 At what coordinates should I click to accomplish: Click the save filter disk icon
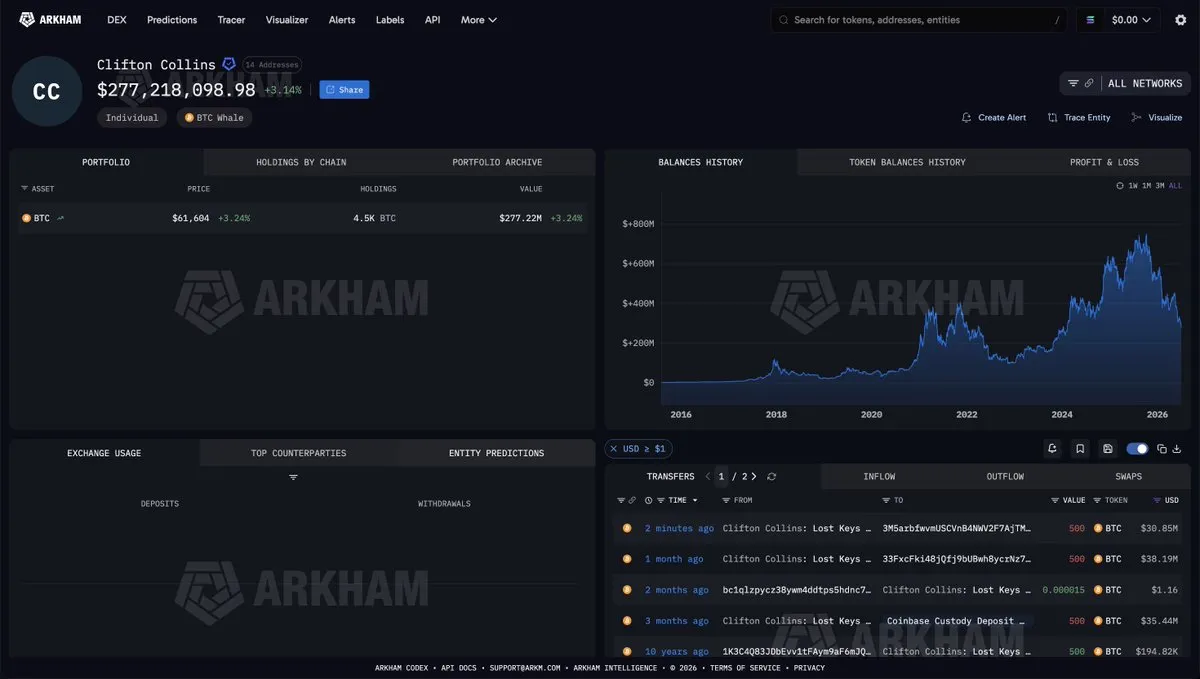click(1108, 449)
